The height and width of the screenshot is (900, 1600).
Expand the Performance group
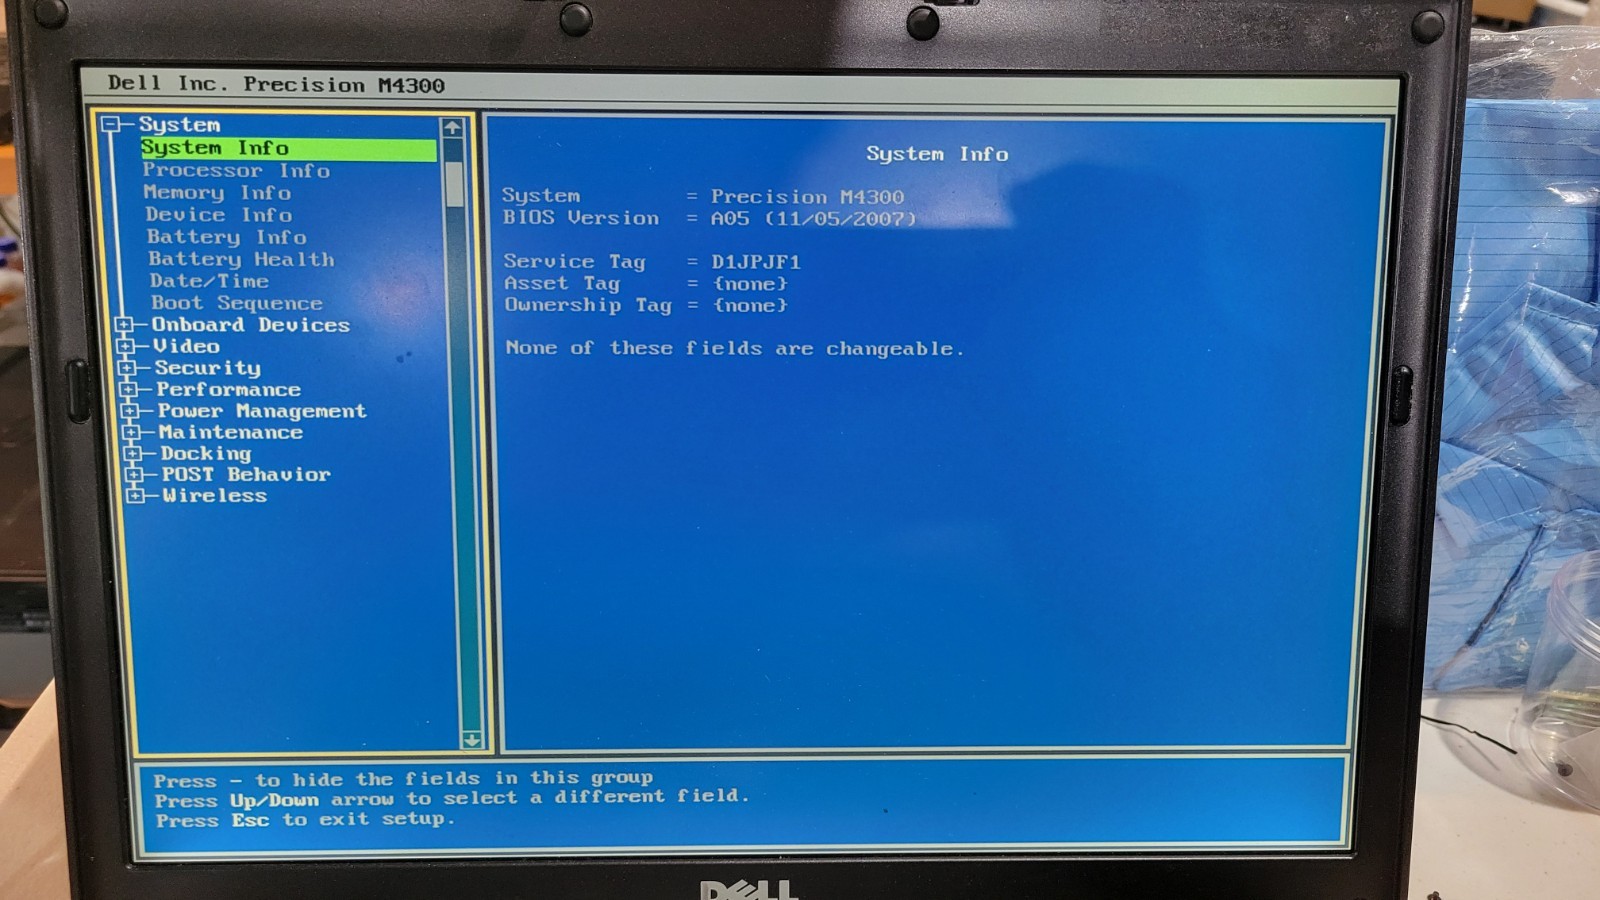coord(128,389)
